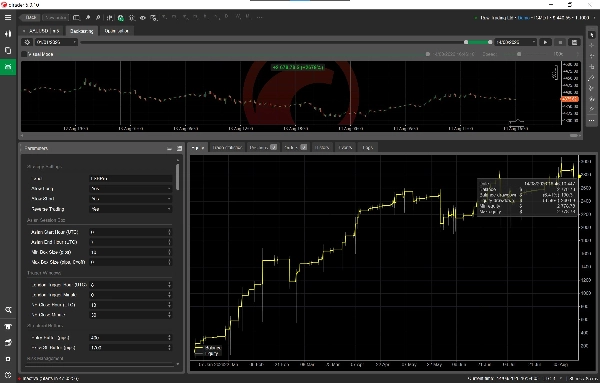Image resolution: width=600 pixels, height=383 pixels.
Task: Open the Logs results tab
Action: pos(367,147)
